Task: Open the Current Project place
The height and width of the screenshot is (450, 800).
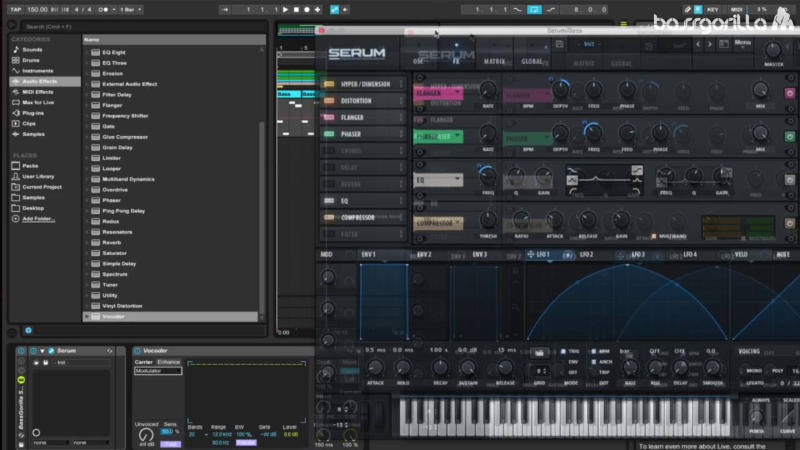Action: [42, 187]
